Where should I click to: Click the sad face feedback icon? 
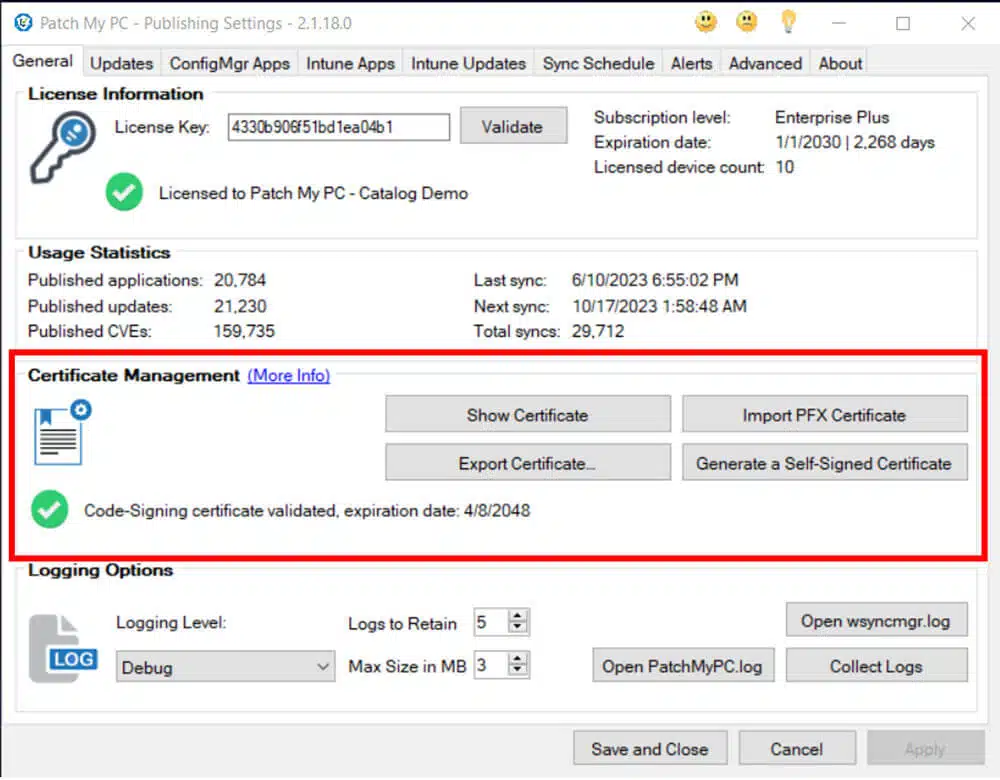click(x=746, y=22)
